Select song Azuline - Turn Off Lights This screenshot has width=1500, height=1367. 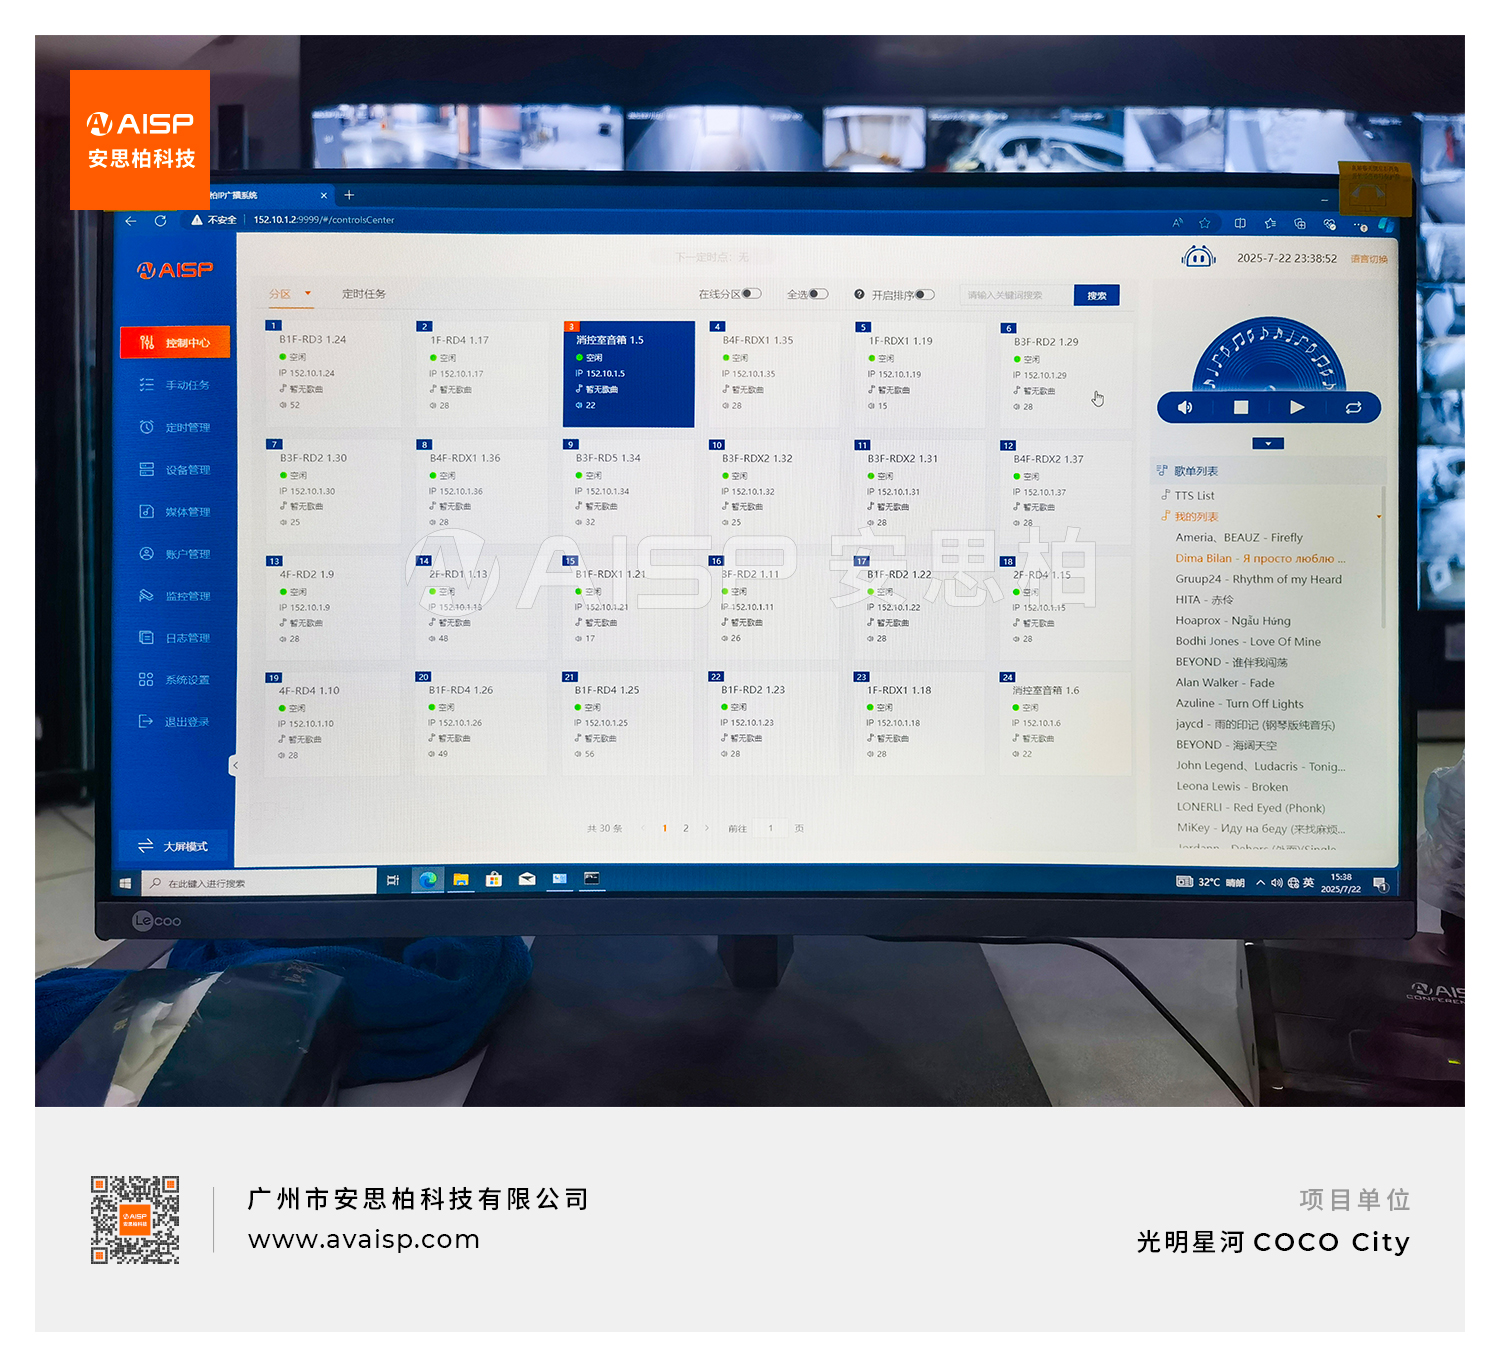click(1239, 704)
